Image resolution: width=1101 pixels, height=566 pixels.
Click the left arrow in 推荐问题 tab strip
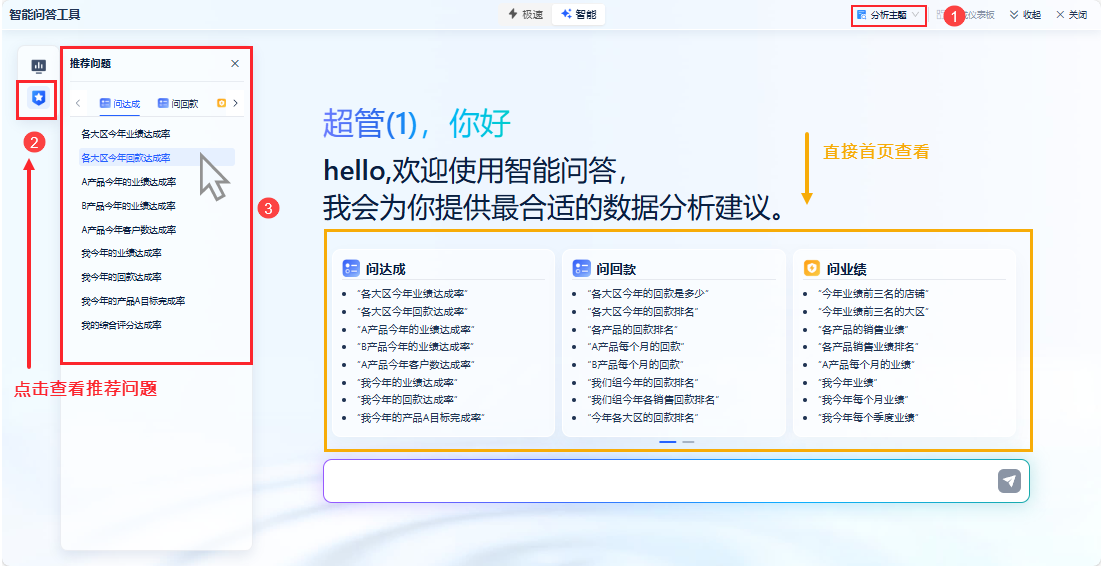(78, 103)
